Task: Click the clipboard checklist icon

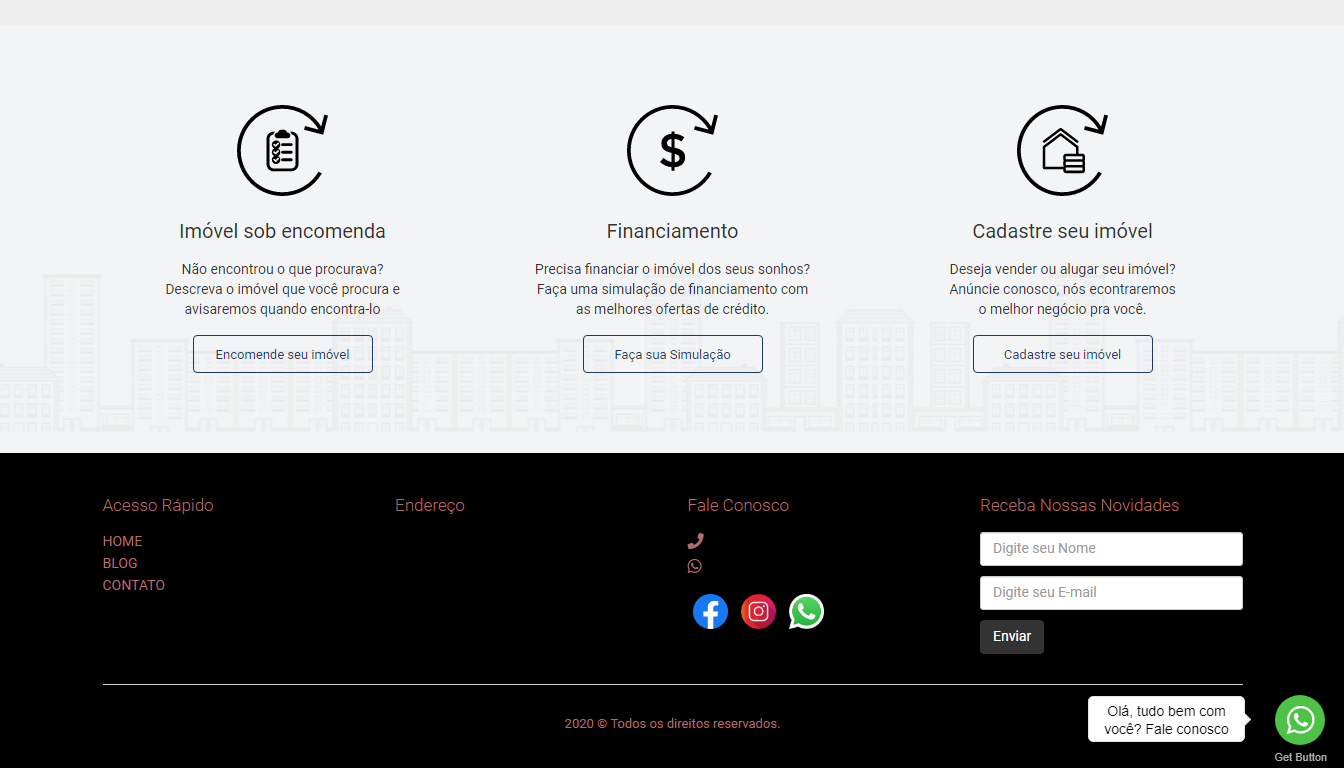Action: 282,150
